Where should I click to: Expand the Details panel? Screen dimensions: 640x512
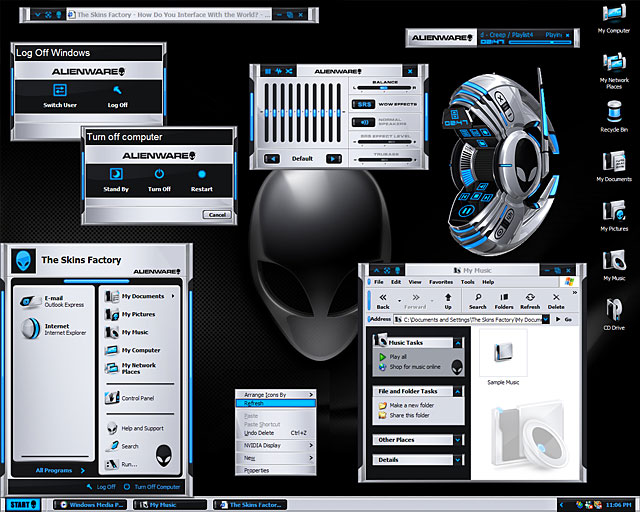(x=458, y=460)
